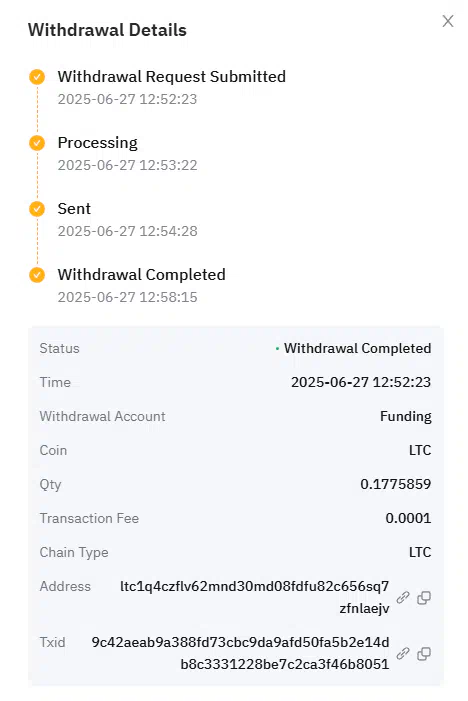
Task: Open the address explorer link icon
Action: (x=403, y=597)
